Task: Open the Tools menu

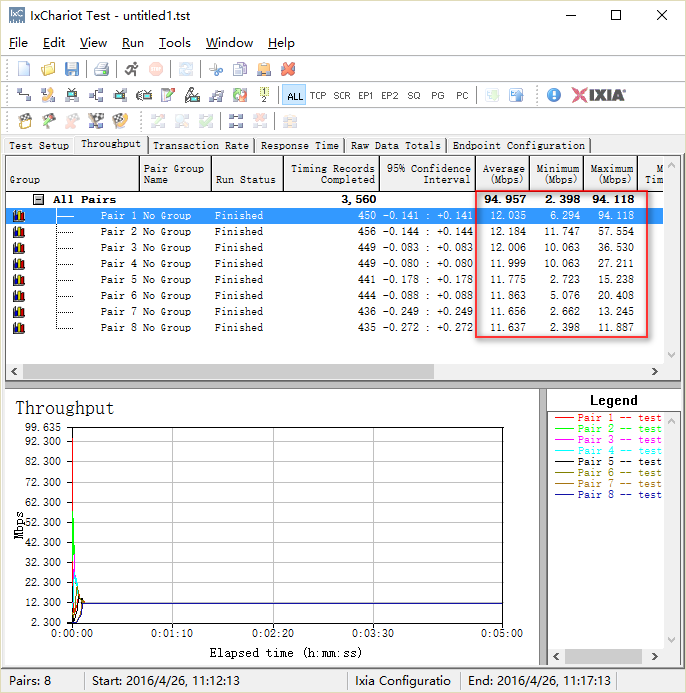Action: (175, 43)
